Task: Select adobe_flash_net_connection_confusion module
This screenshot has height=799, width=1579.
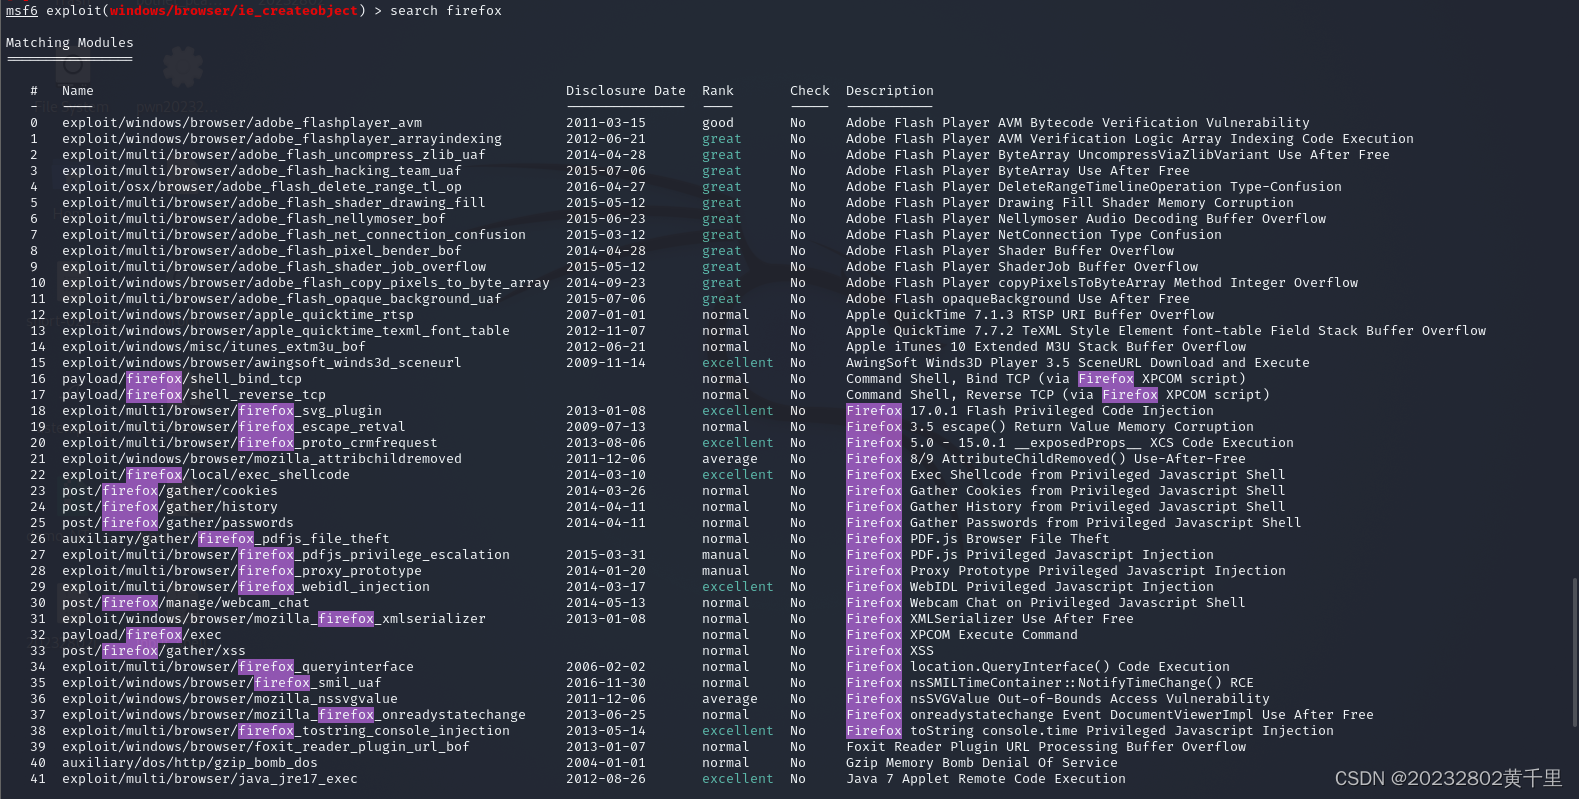Action: point(294,235)
